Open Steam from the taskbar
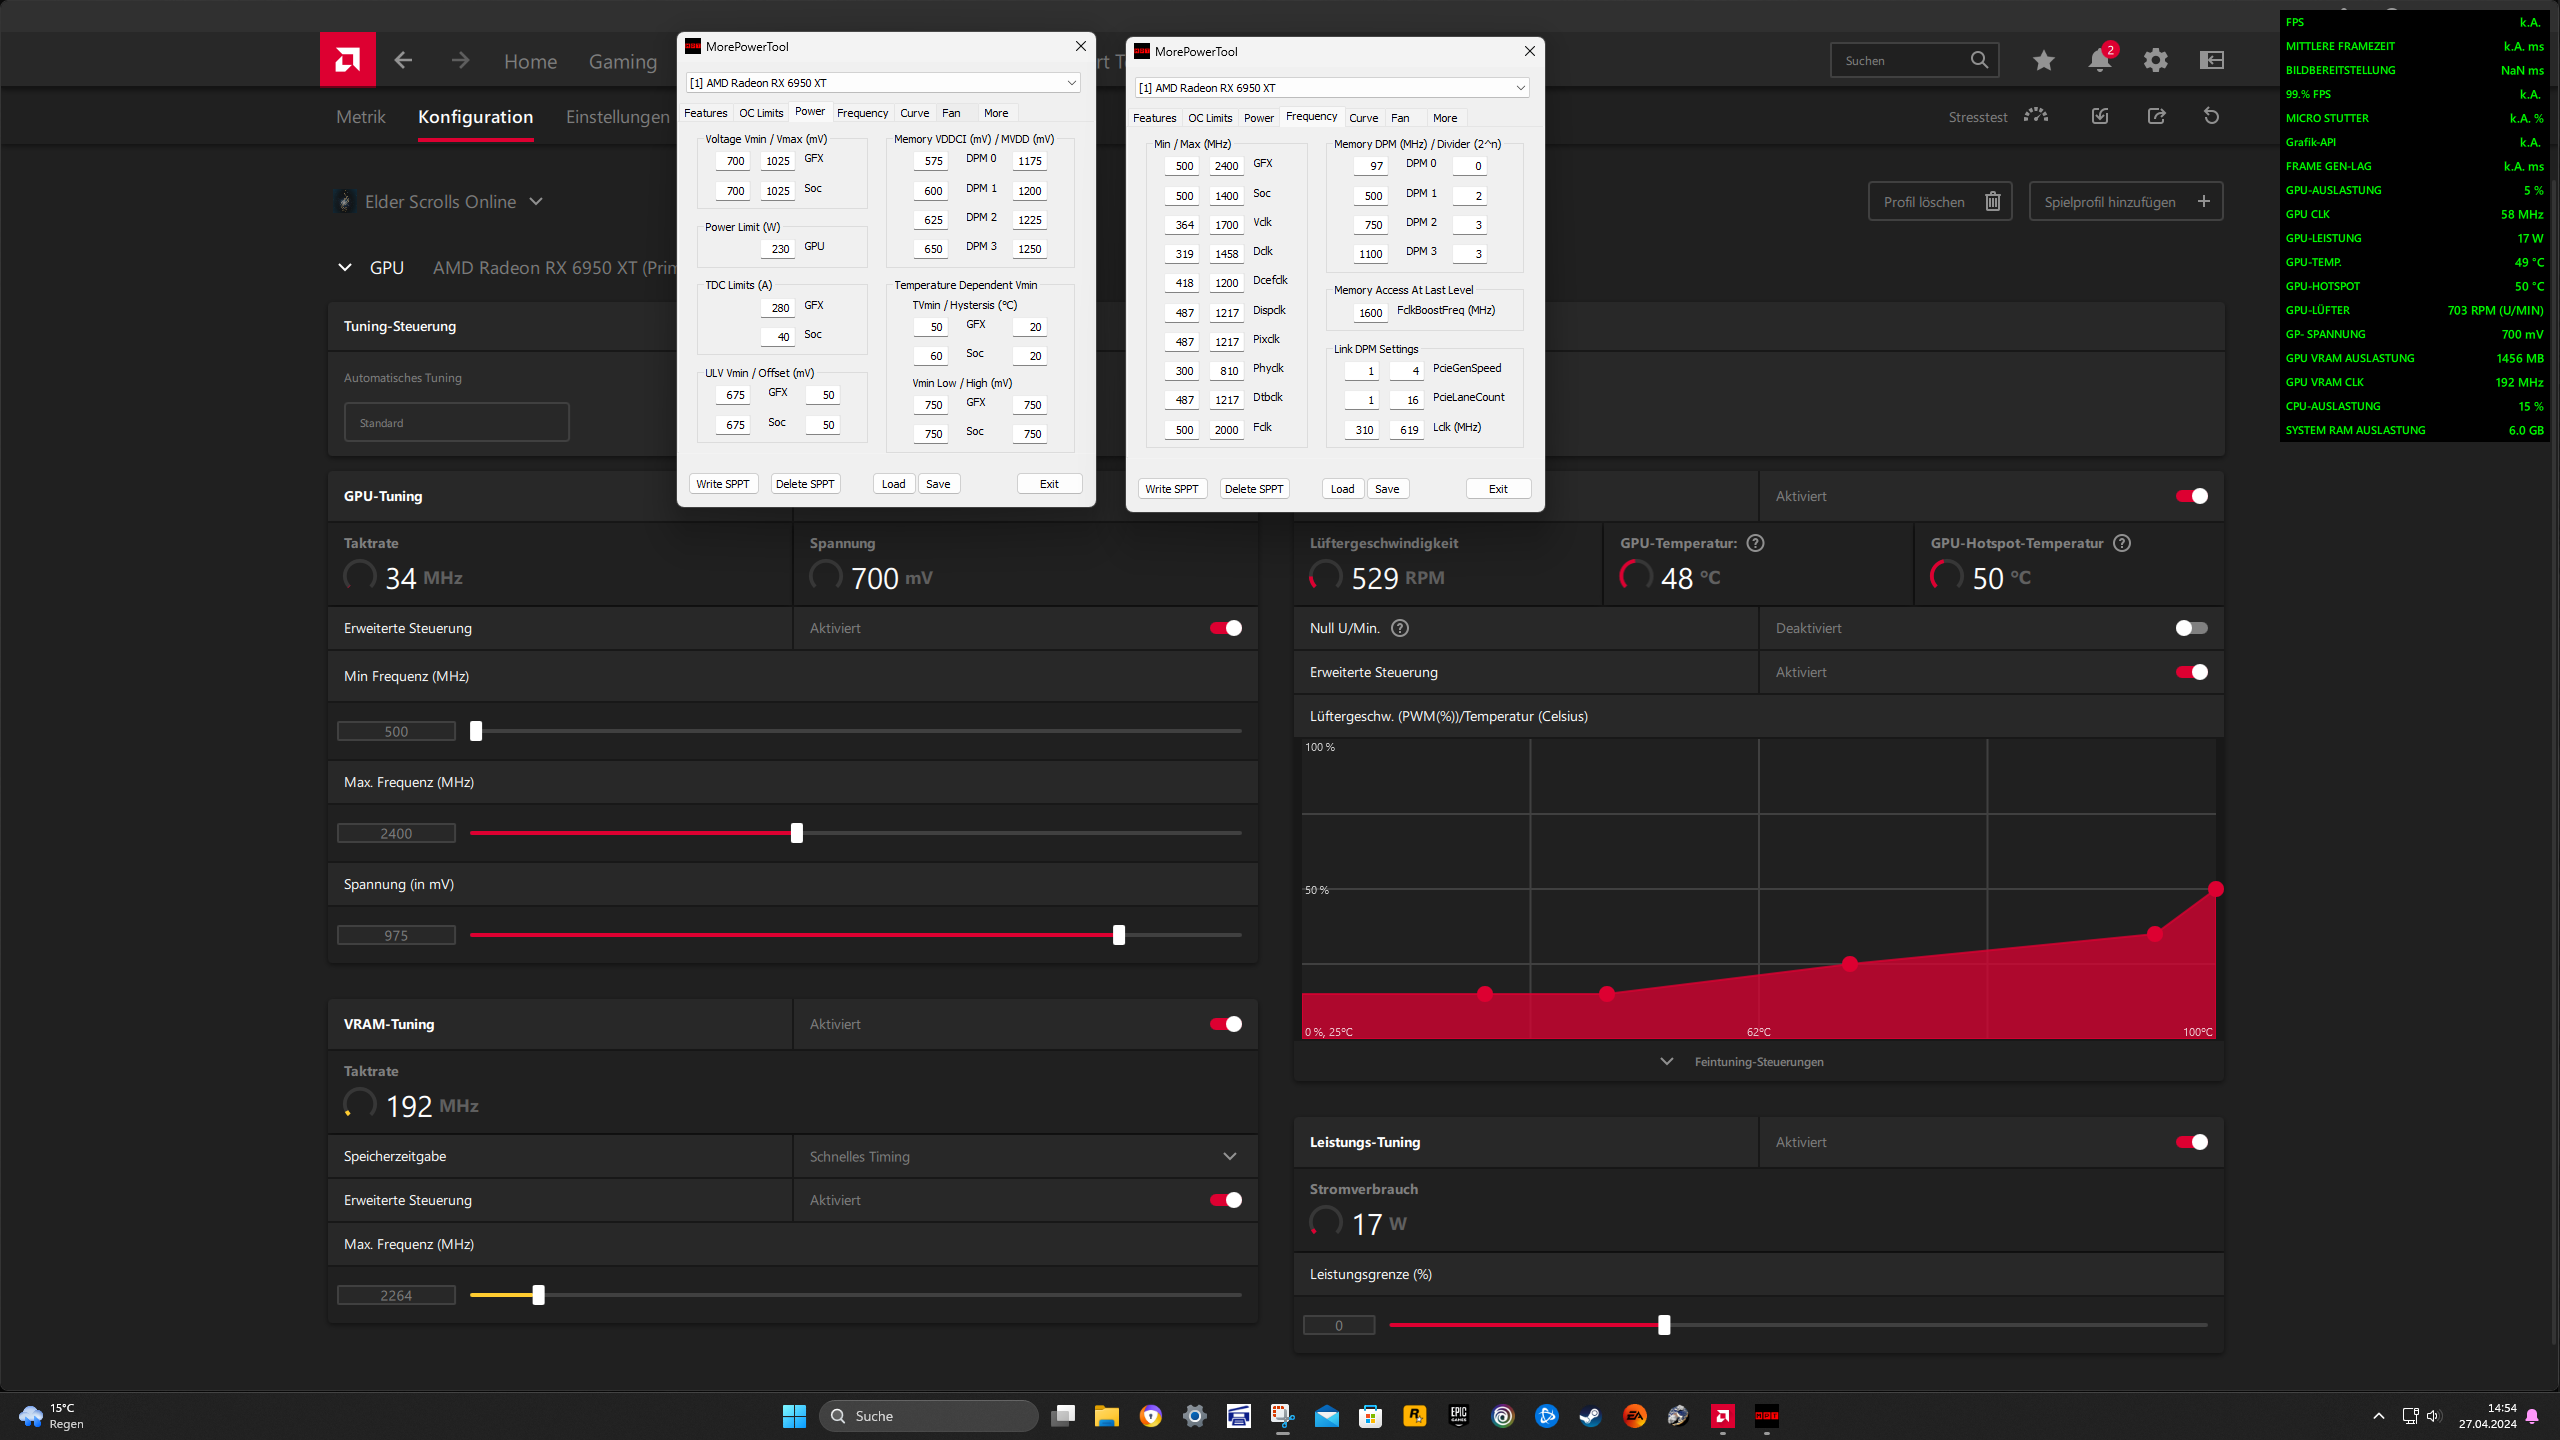 pos(1590,1415)
